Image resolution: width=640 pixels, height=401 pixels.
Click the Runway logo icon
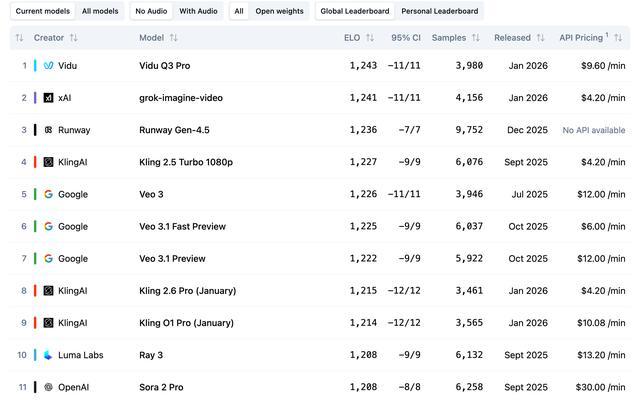click(x=48, y=130)
